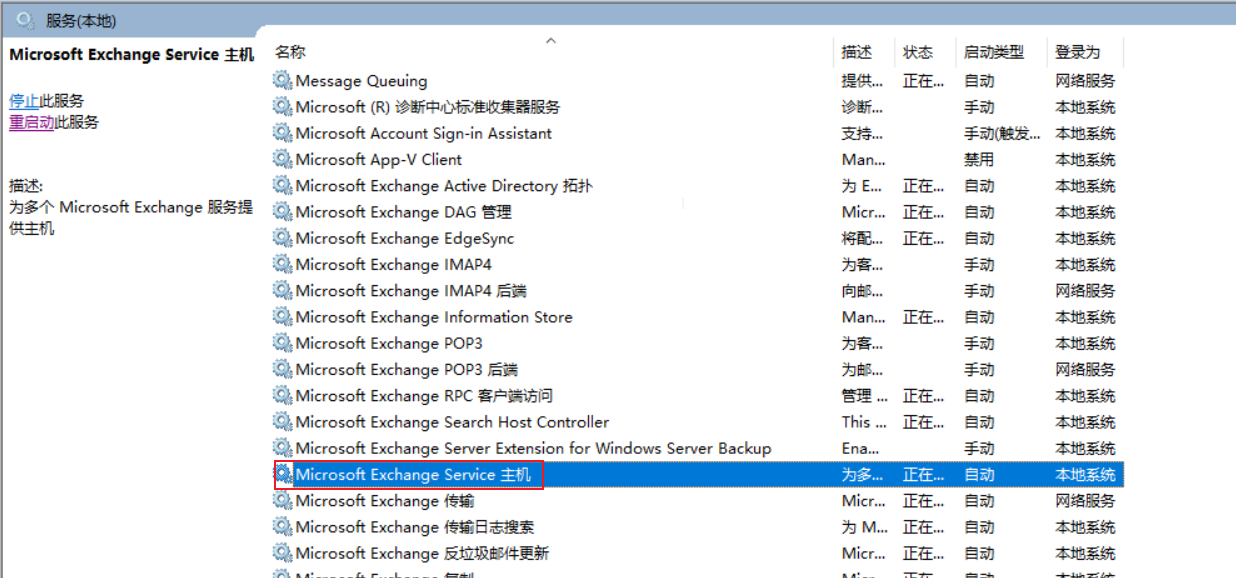Select the Microsoft Exchange EdgeSync gear icon
Viewport: 1236px width, 578px height.
click(x=283, y=239)
